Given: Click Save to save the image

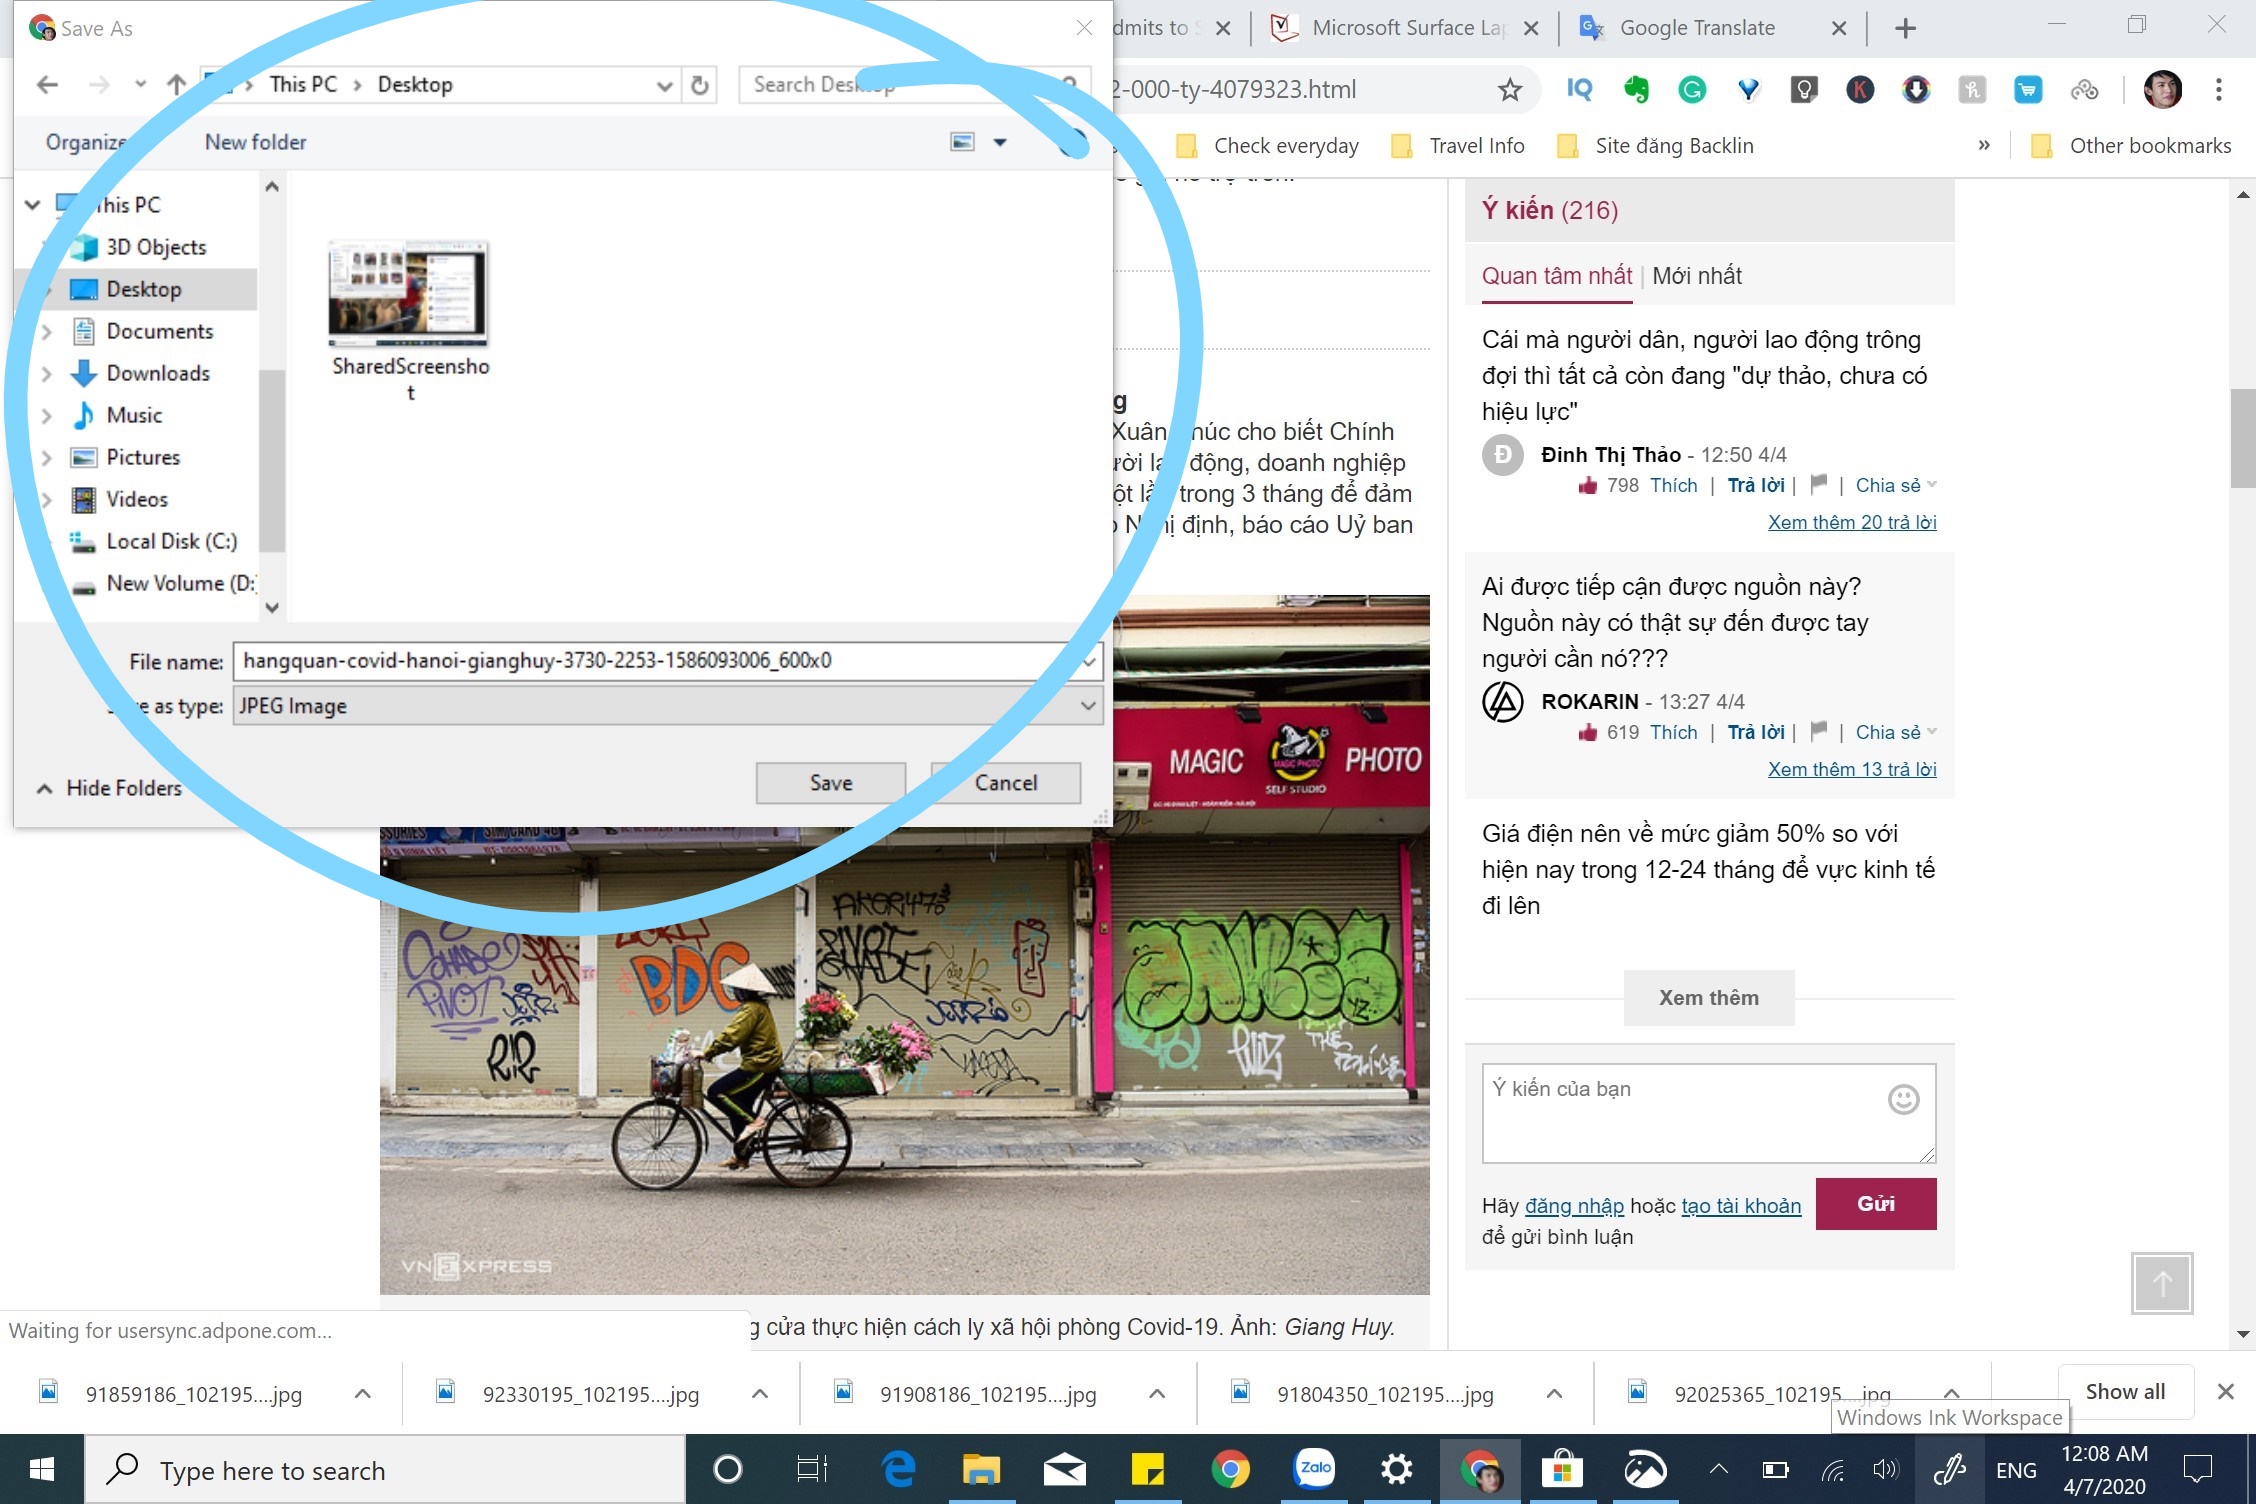Looking at the screenshot, I should (829, 782).
